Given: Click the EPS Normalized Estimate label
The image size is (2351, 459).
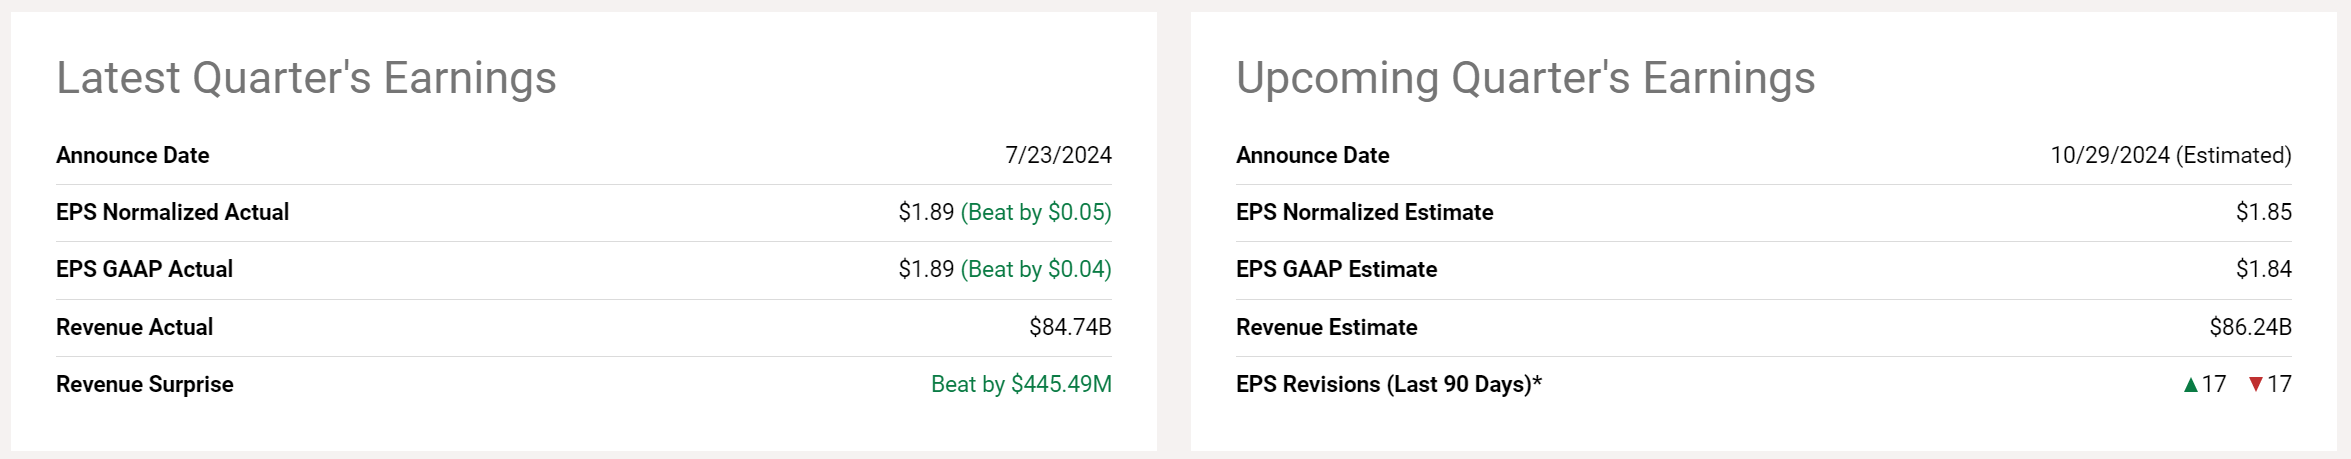Looking at the screenshot, I should pos(1364,213).
